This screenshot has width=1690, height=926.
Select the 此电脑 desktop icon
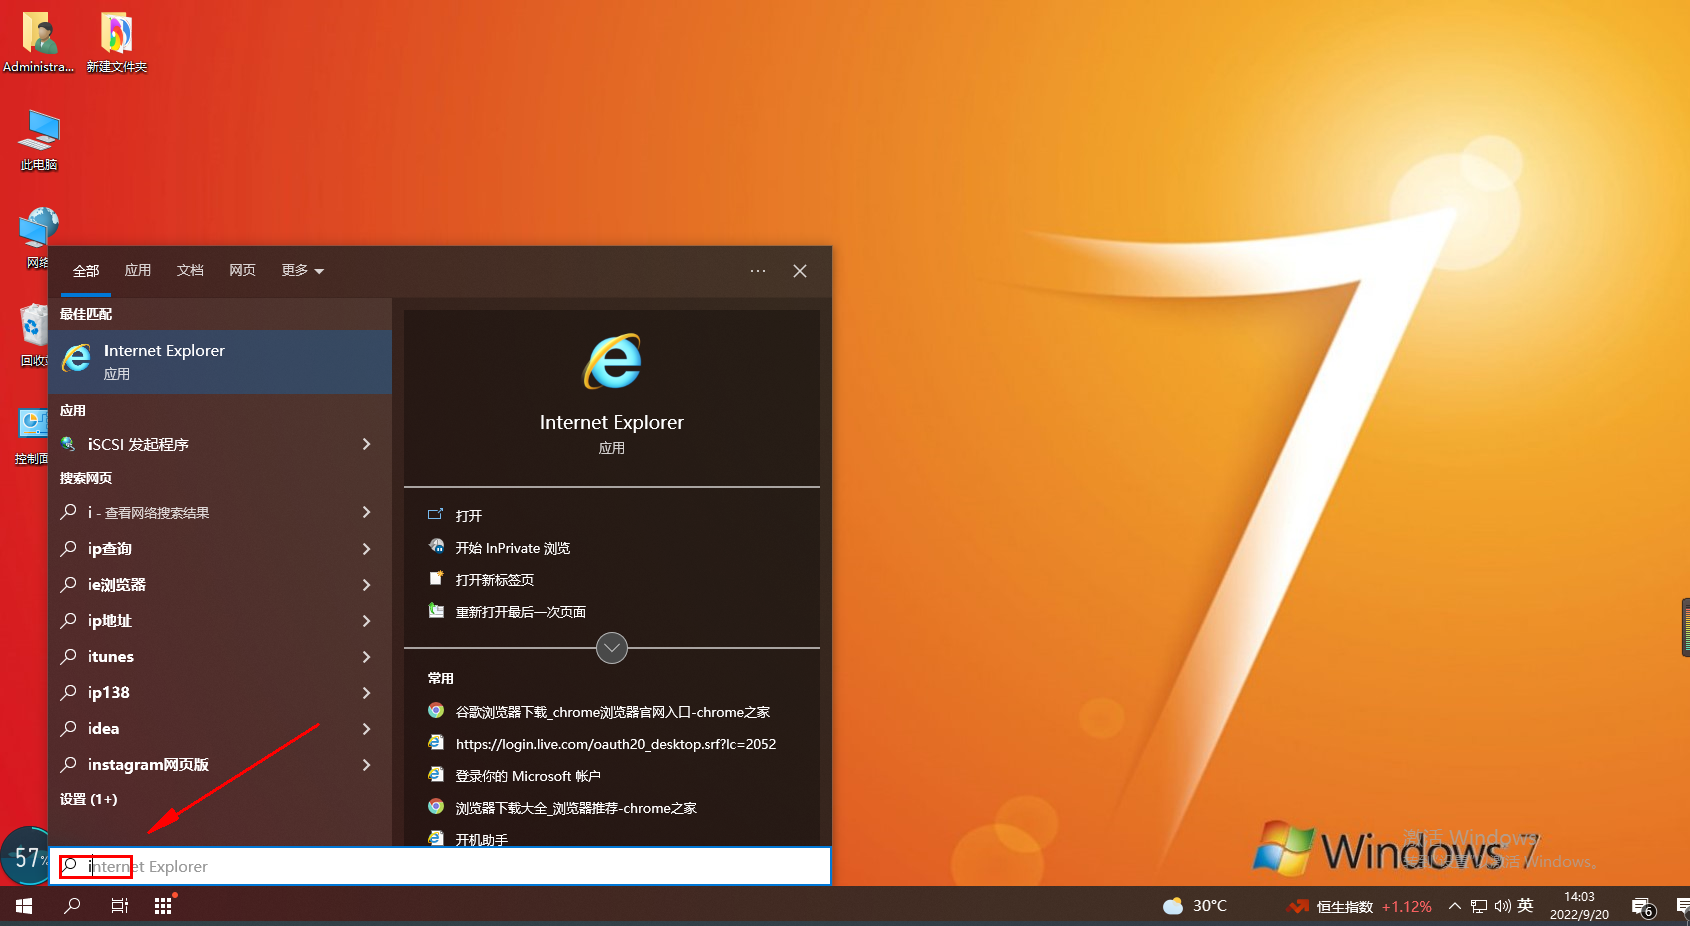point(39,140)
